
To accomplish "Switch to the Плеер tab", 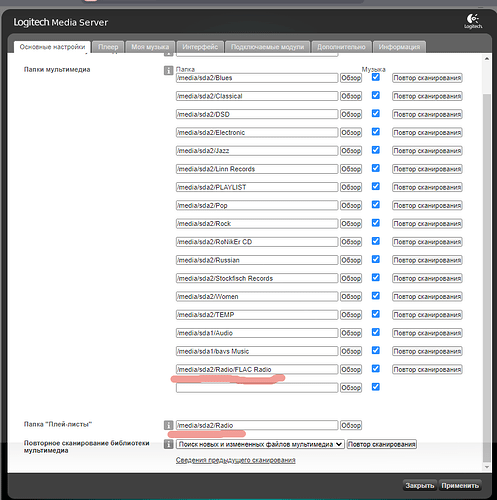I will tap(108, 47).
